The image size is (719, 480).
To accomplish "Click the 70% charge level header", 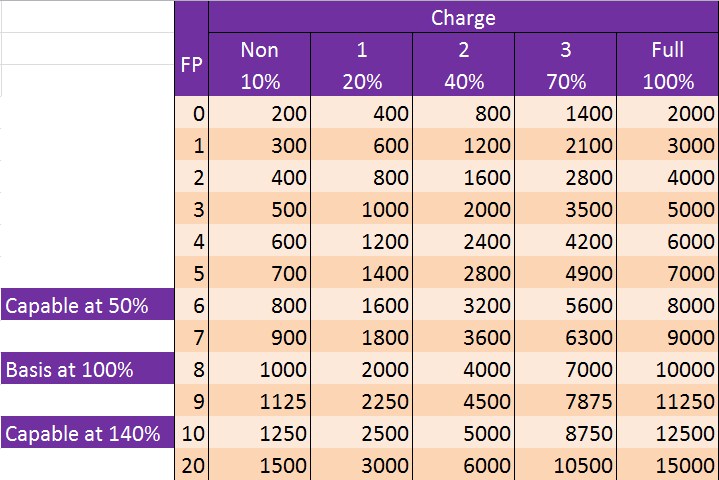I will point(565,81).
